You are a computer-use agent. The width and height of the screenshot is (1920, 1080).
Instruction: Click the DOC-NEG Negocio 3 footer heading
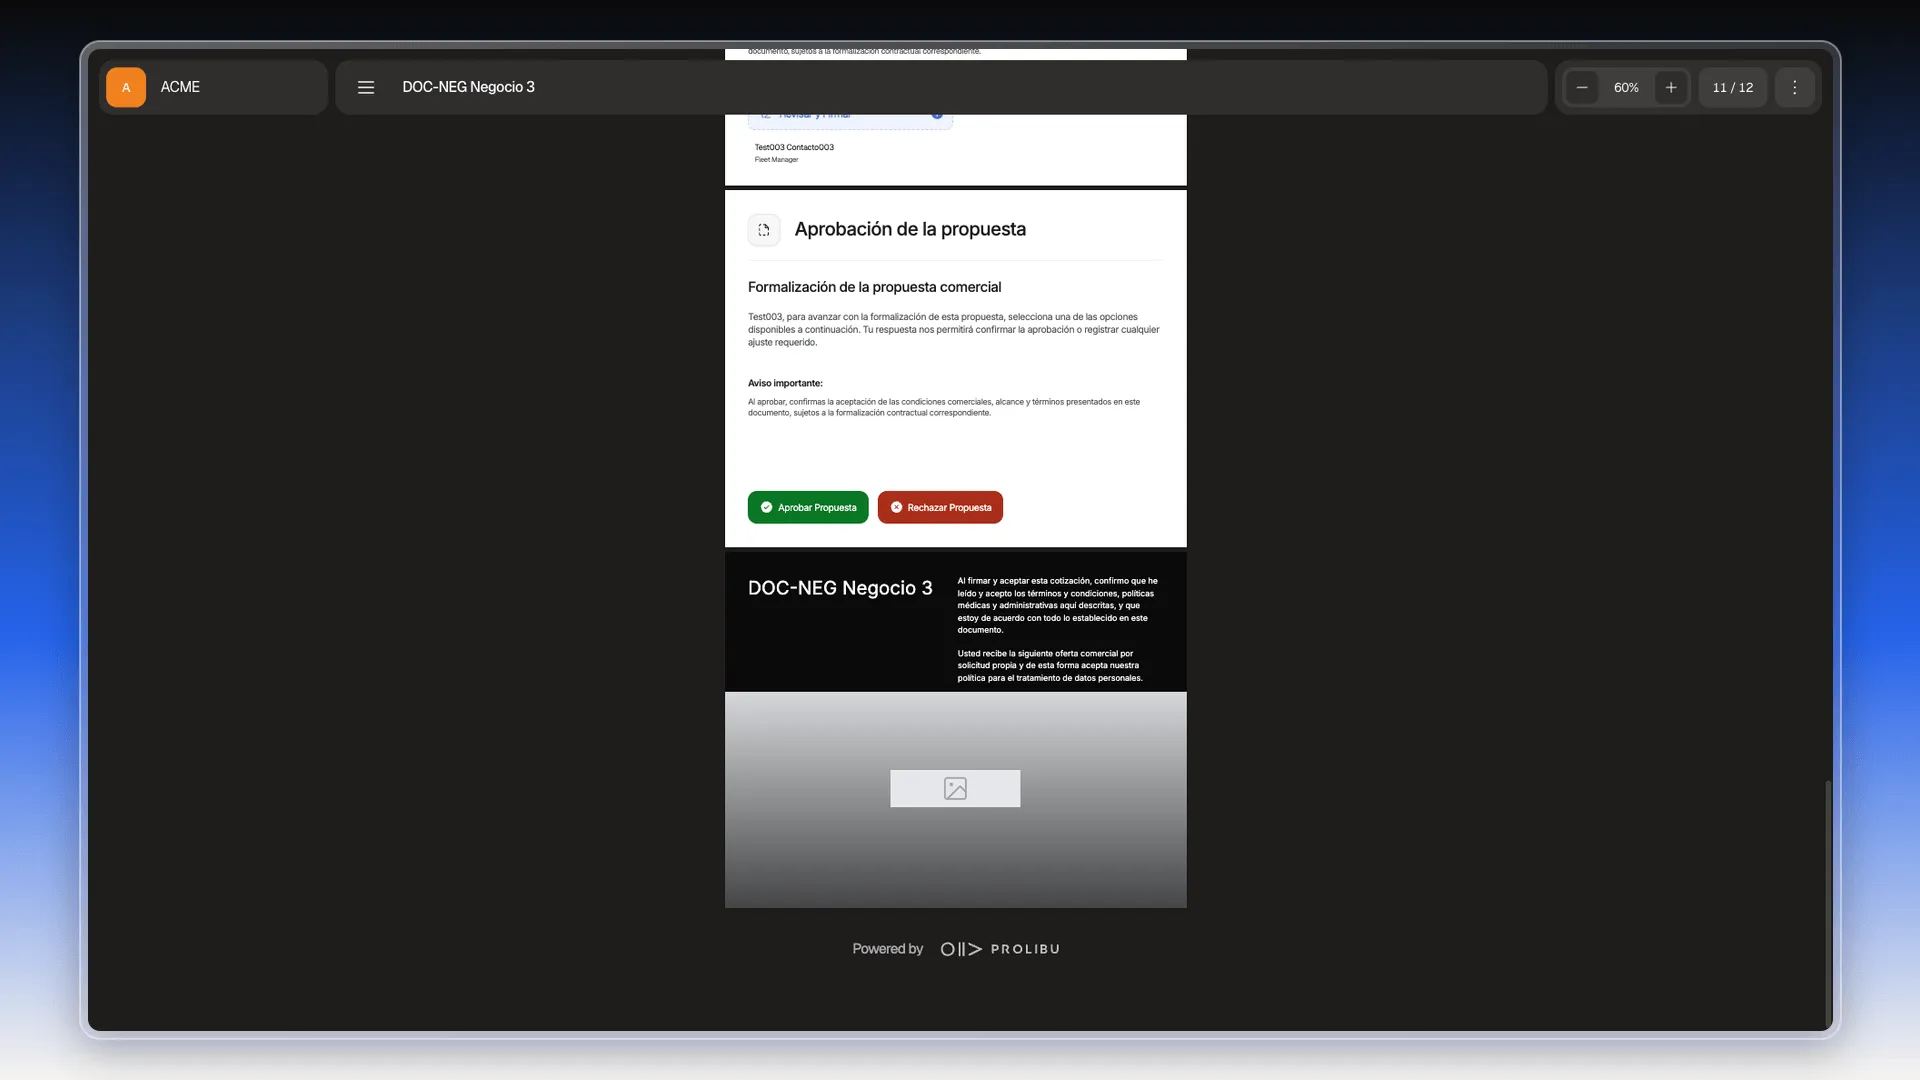840,588
